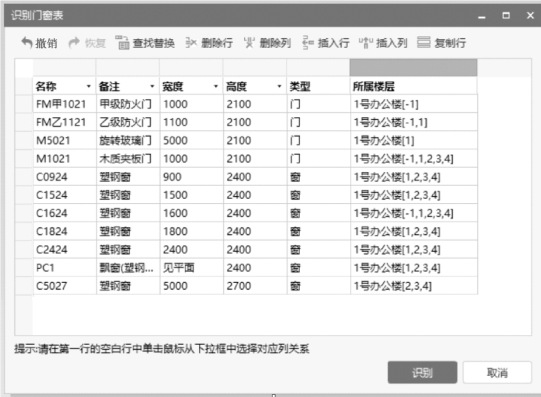Screen dimensions: 541x397
Task: Select the highlighted gray cell above 所属楼层
Action: pyautogui.click(x=414, y=68)
